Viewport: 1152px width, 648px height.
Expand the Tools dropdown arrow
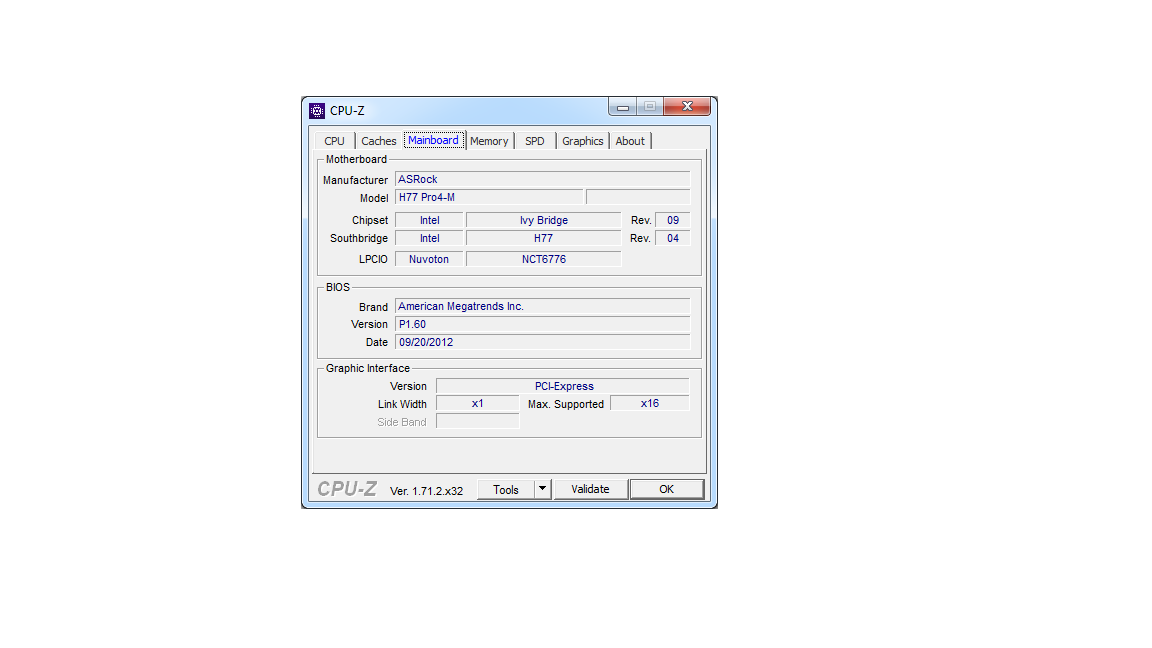542,489
